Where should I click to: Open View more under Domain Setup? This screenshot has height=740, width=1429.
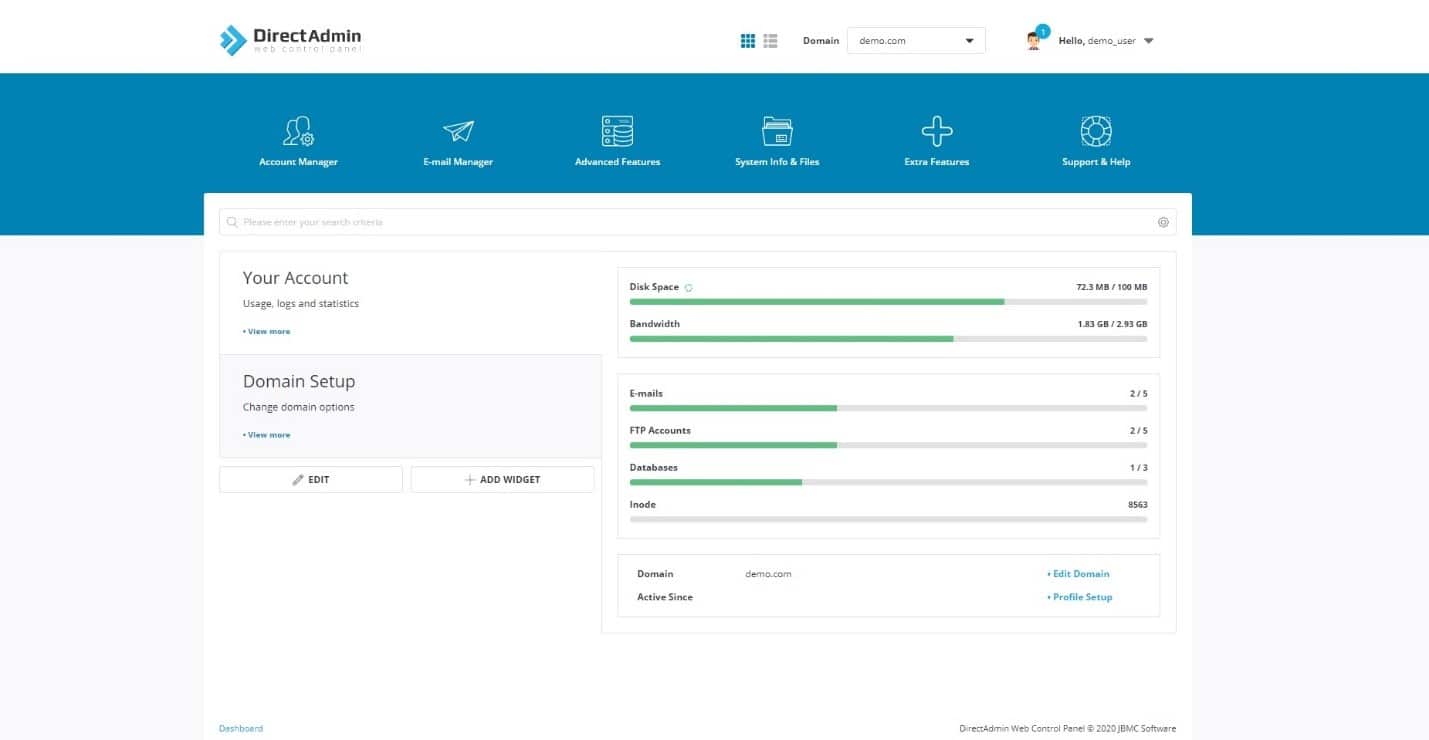pyautogui.click(x=267, y=435)
